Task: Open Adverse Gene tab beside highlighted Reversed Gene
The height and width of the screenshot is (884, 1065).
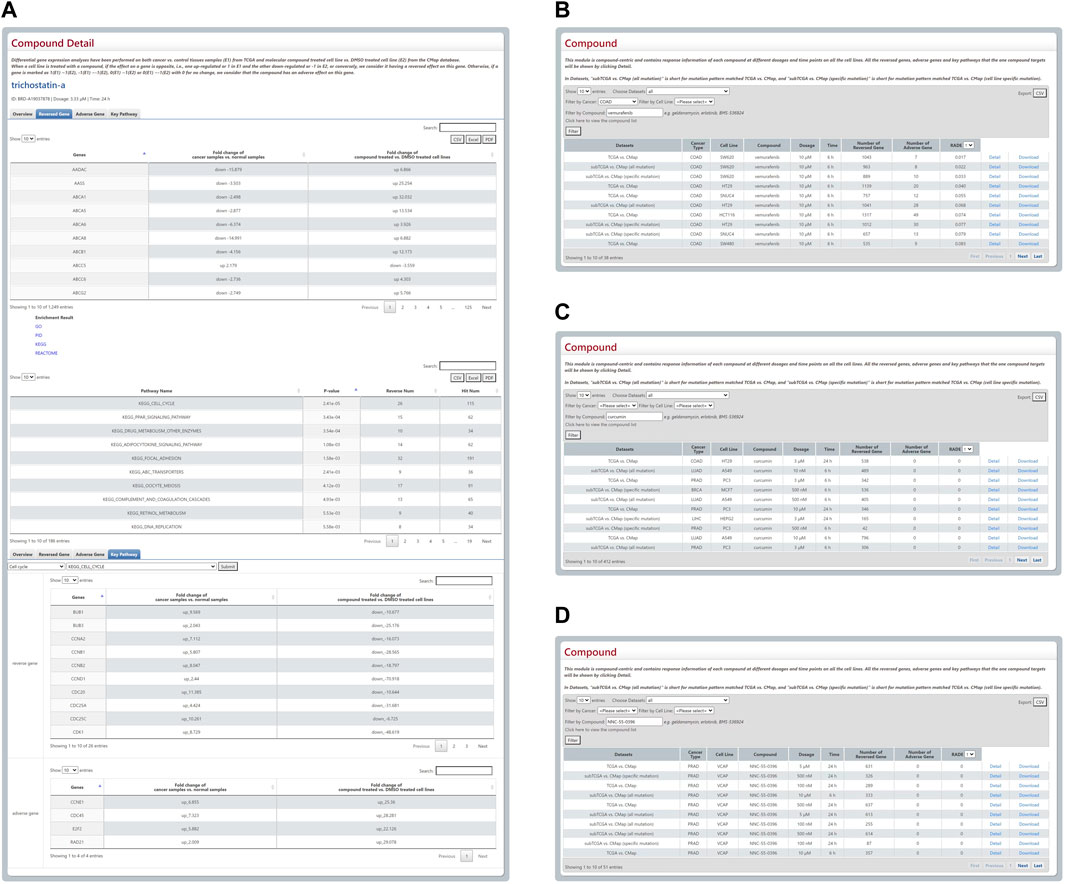Action: tap(90, 114)
